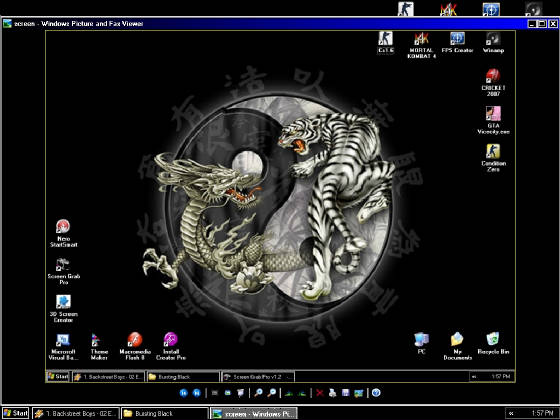
Task: Select the Actual Size view icon
Action: [x=228, y=393]
